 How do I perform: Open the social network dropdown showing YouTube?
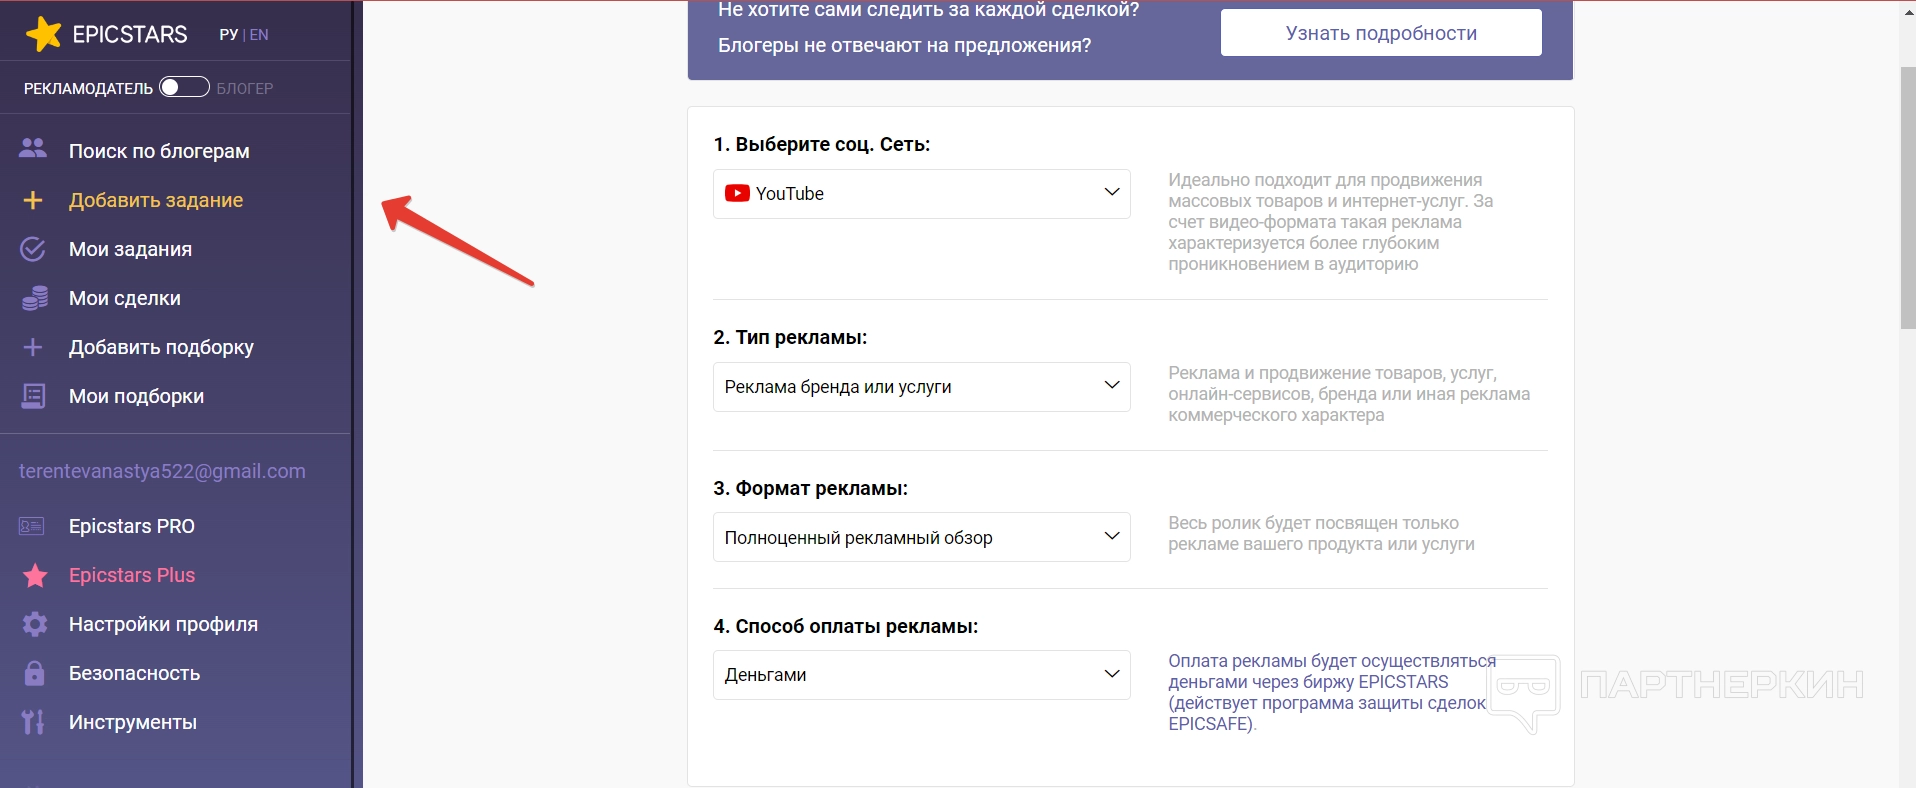pos(921,194)
